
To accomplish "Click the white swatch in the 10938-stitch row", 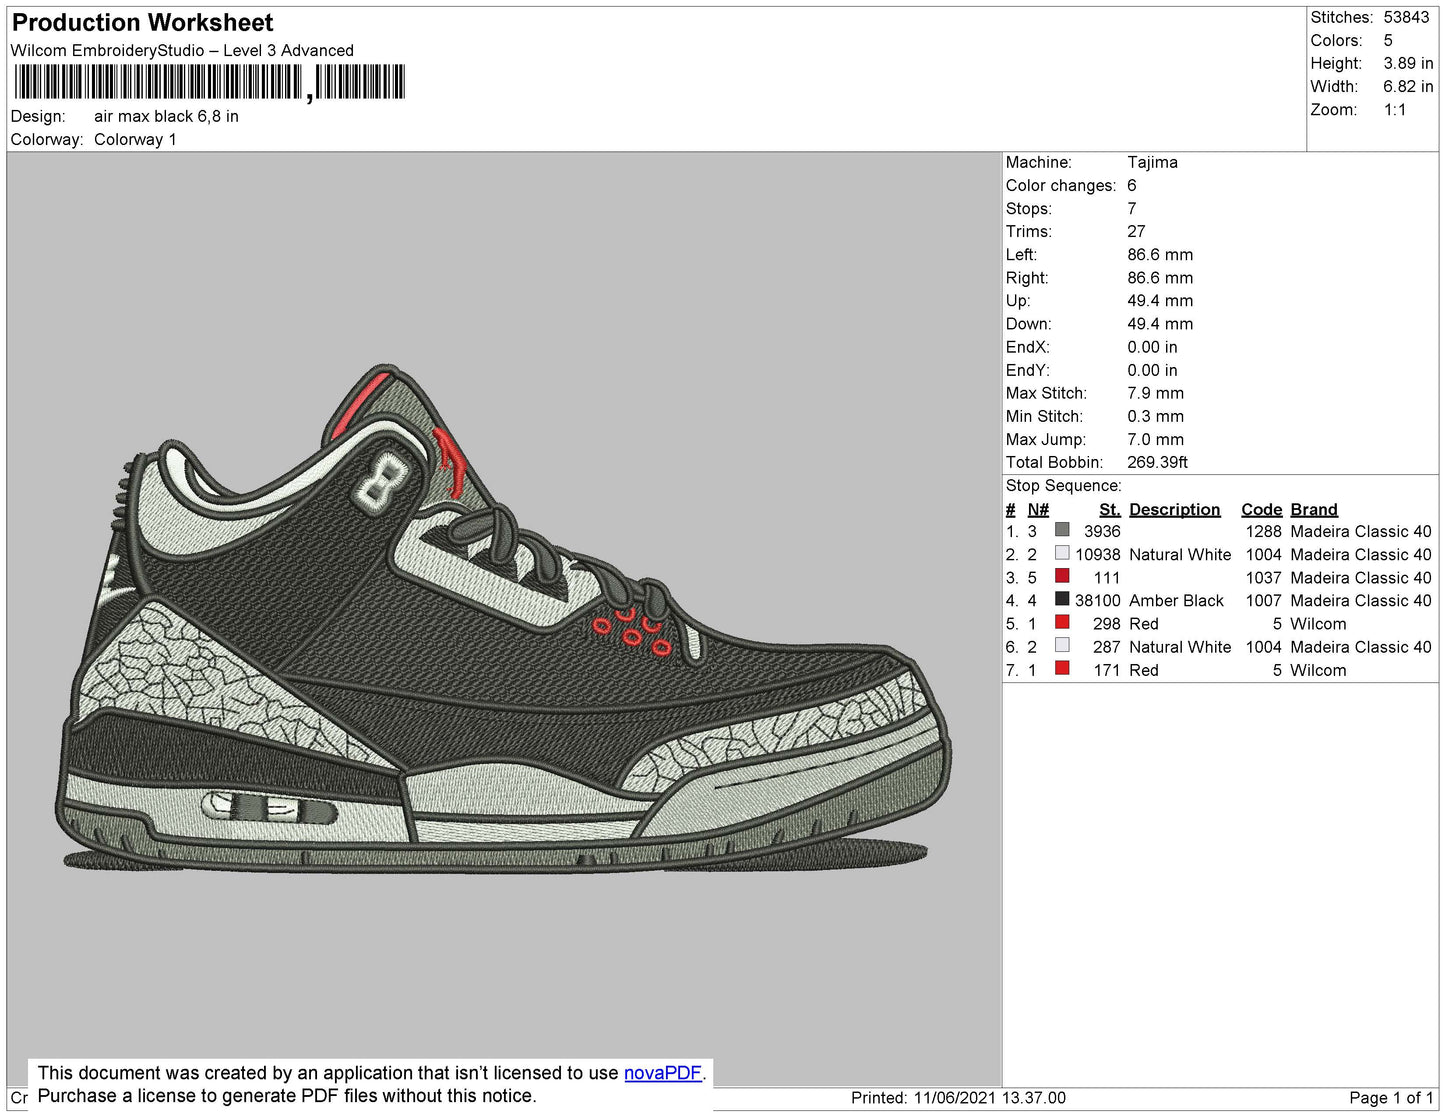I will click(1062, 553).
